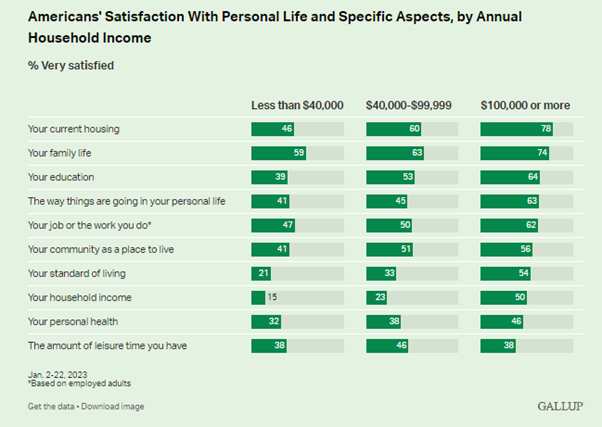Click the standard of living bar showing 54

pyautogui.click(x=506, y=273)
